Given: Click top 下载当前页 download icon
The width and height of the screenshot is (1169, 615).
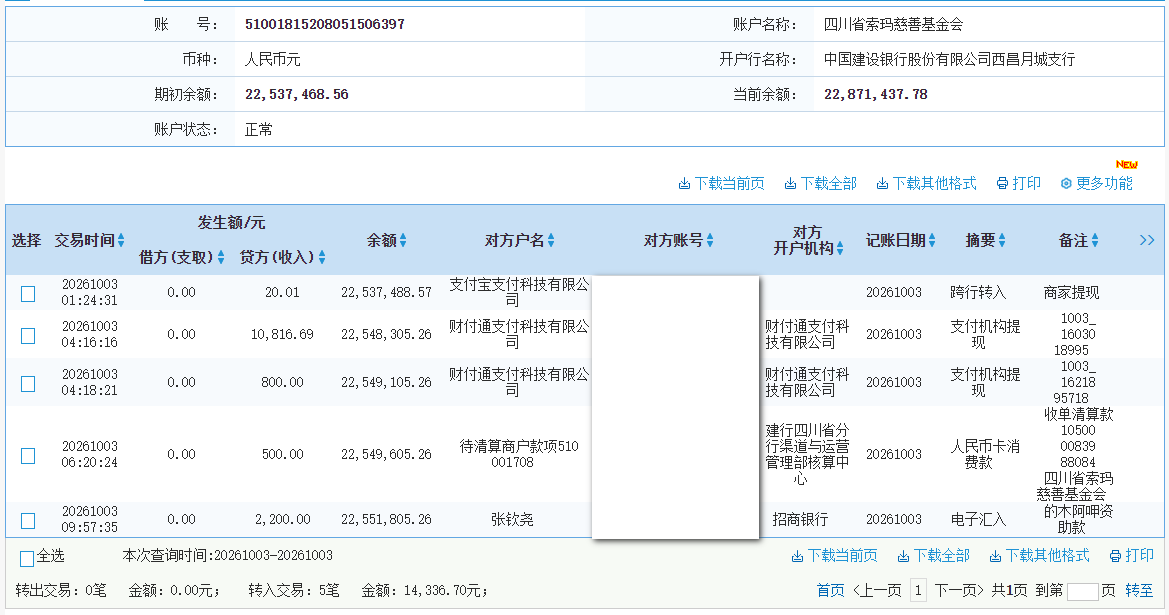Looking at the screenshot, I should 684,183.
